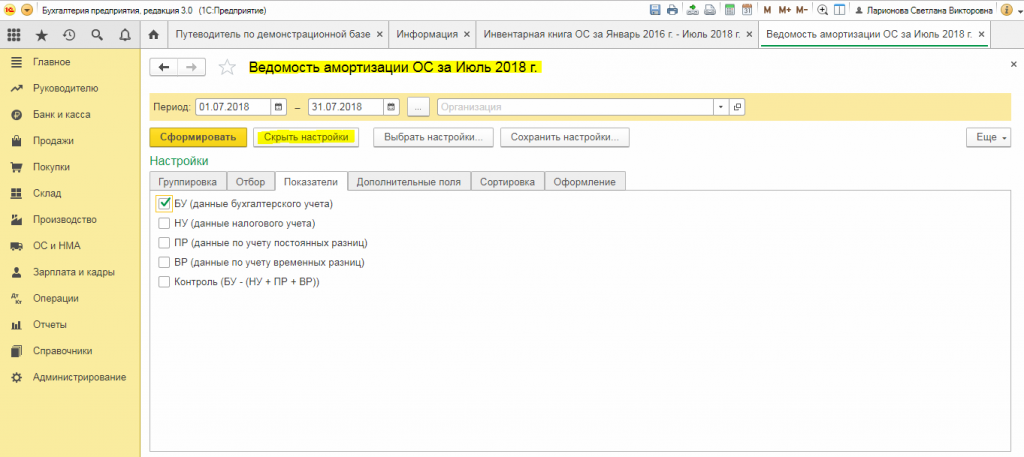Click Скрыть настройки button
Viewport: 1024px width, 457px height.
tap(306, 138)
